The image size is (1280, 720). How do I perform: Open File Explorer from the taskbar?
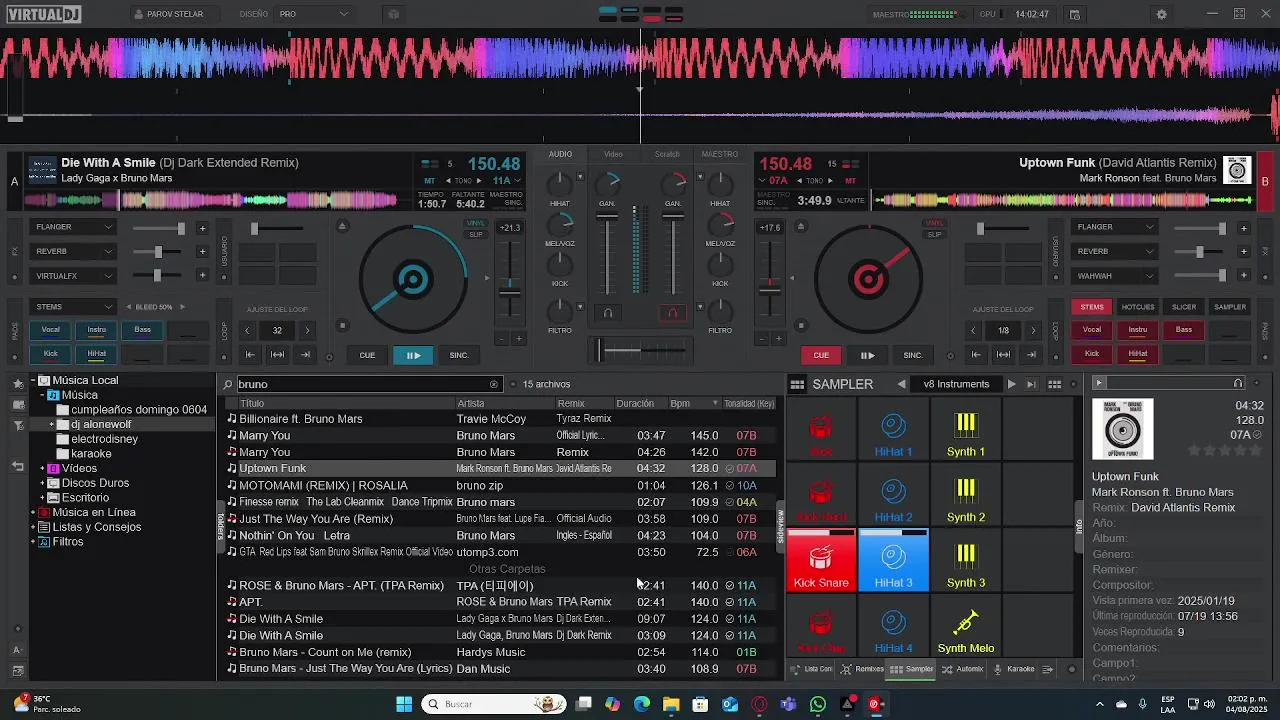point(671,704)
